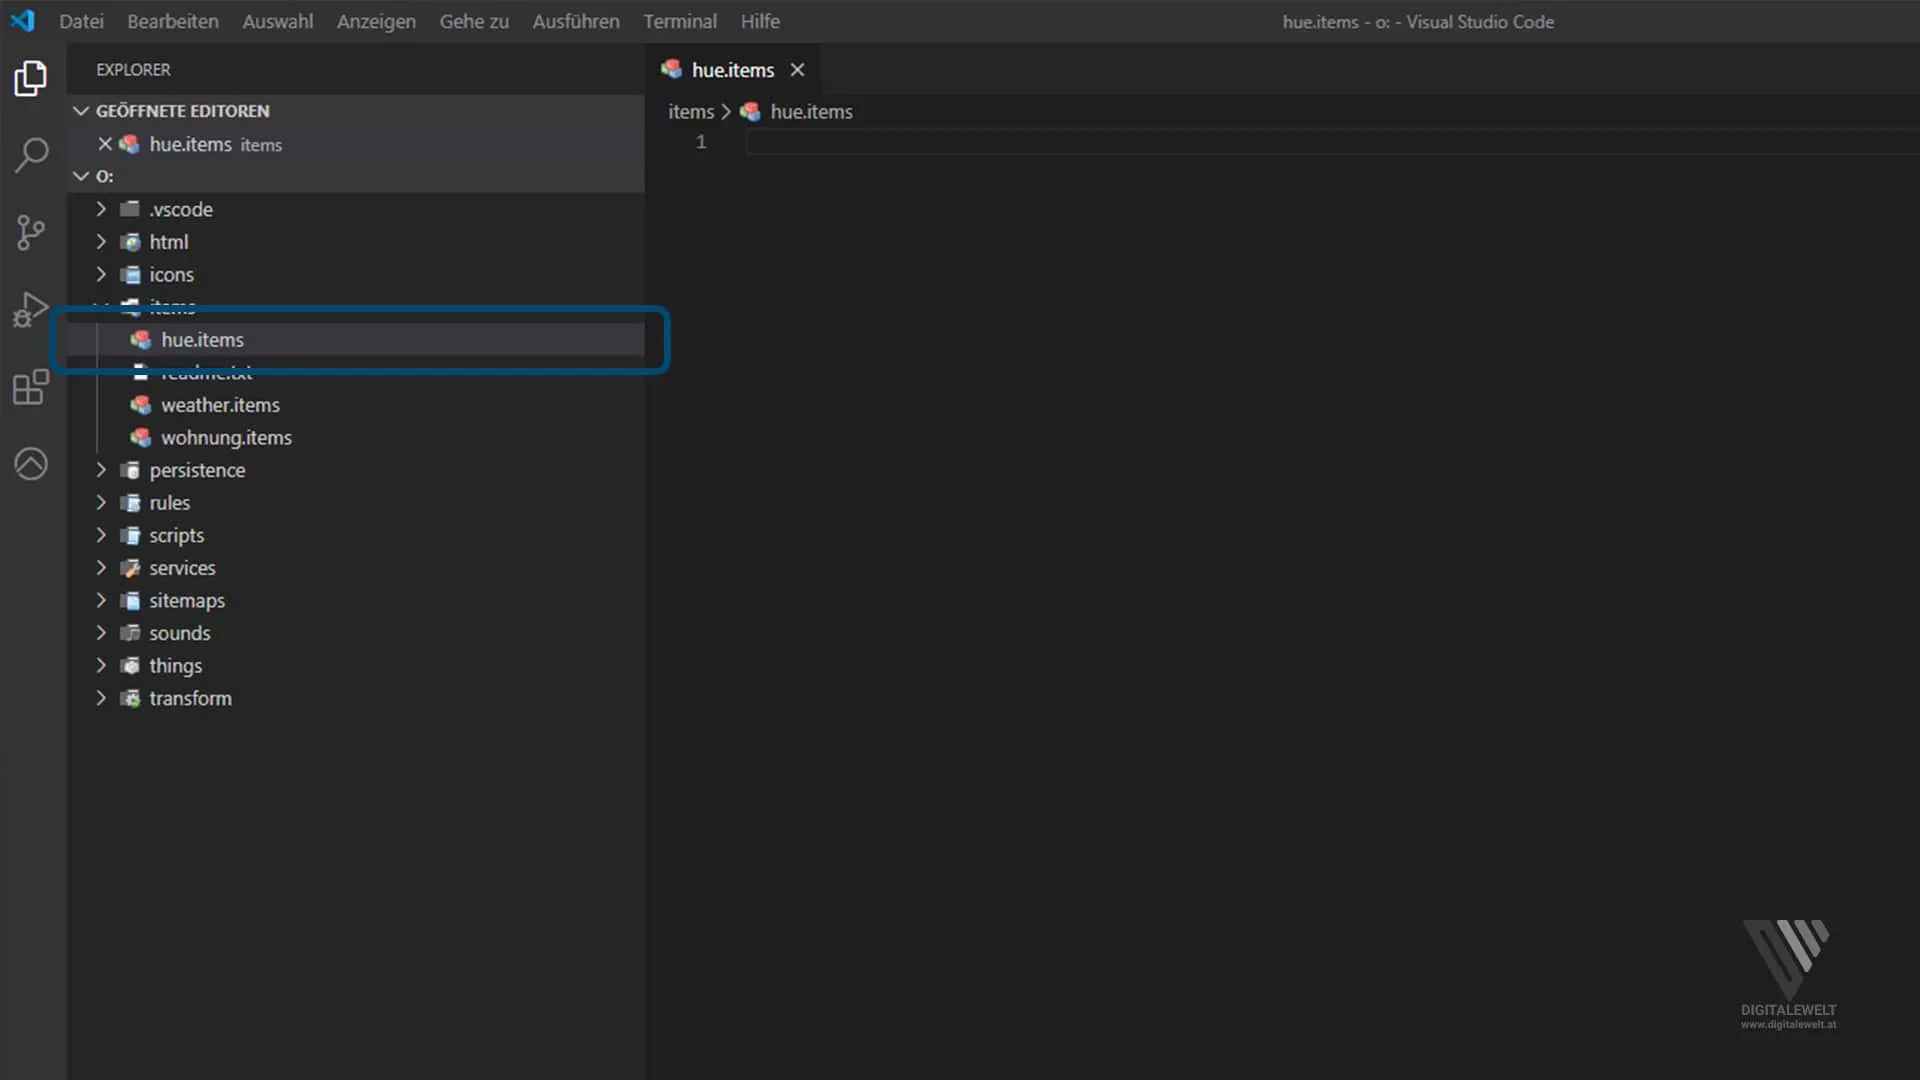Click line number 1 in gutter
1920x1080 pixels.
[701, 142]
